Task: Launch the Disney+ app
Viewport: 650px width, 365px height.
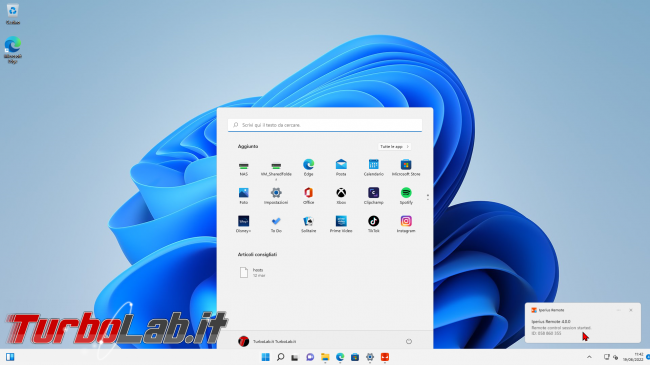Action: coord(243,224)
